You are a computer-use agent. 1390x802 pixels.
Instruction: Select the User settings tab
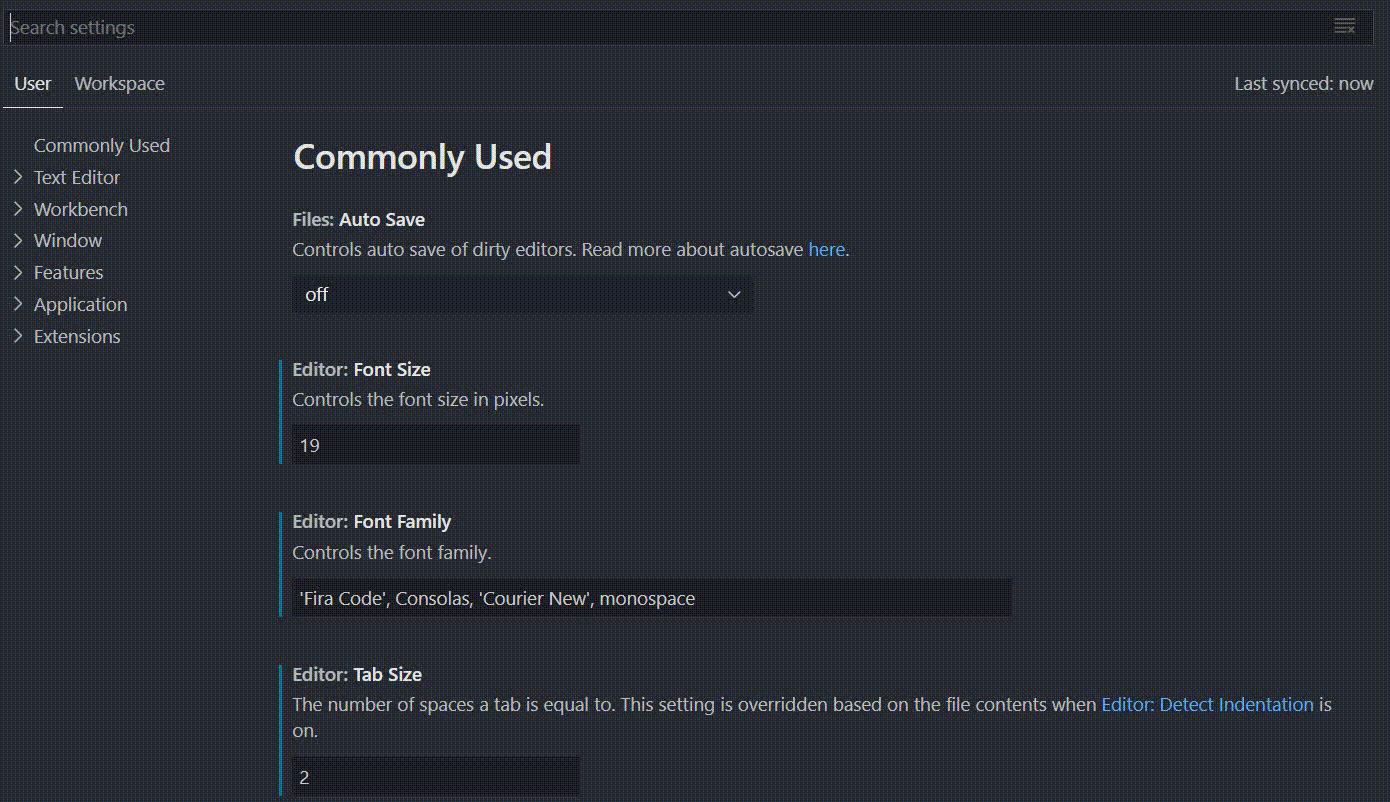tap(33, 84)
